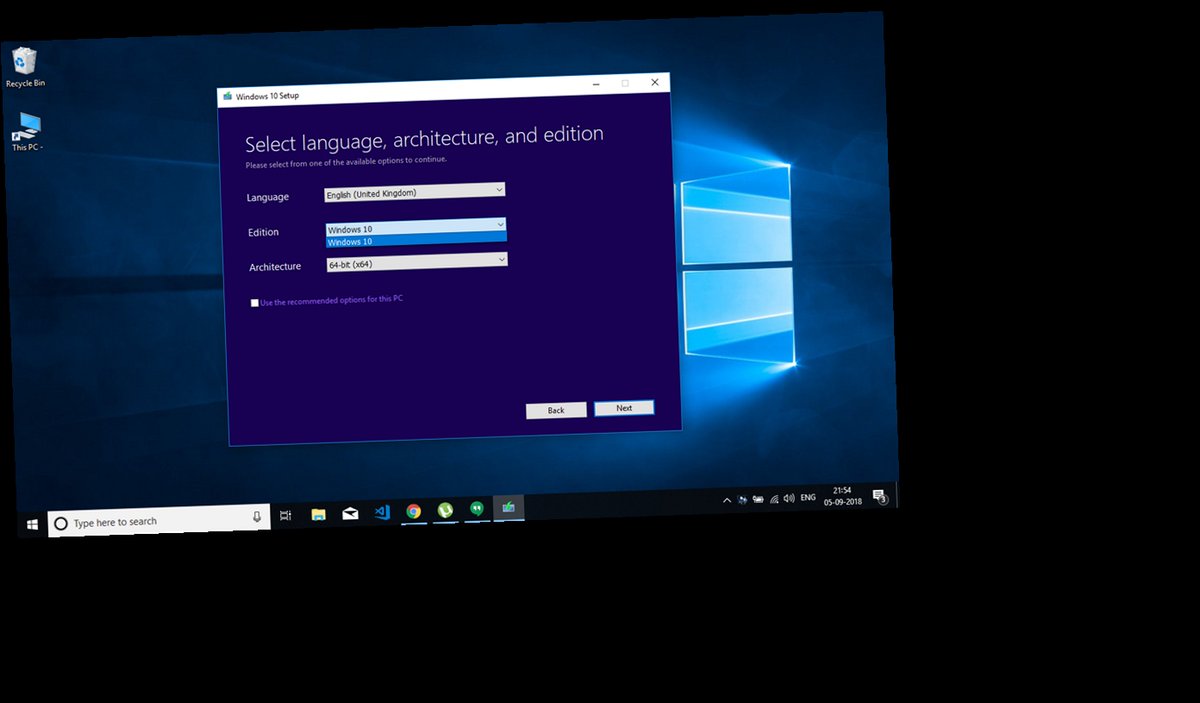The height and width of the screenshot is (703, 1200).
Task: Open the Recycle Bin desktop icon
Action: pyautogui.click(x=25, y=68)
